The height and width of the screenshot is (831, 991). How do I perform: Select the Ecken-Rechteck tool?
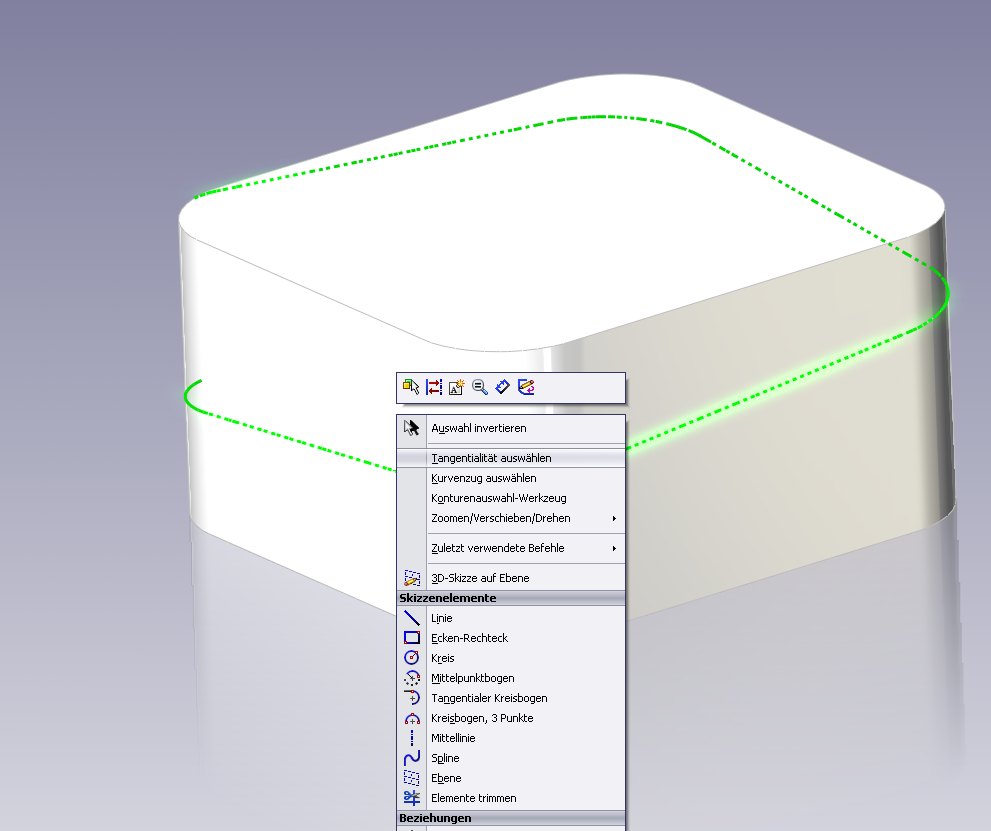[x=511, y=638]
